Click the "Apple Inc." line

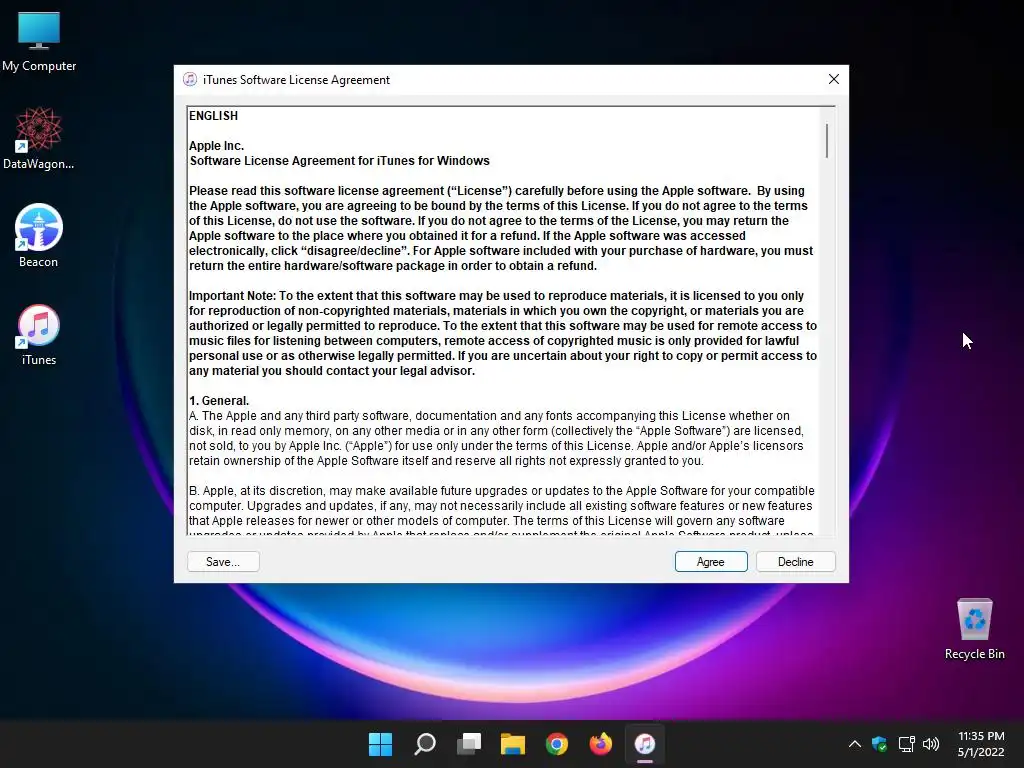point(216,146)
